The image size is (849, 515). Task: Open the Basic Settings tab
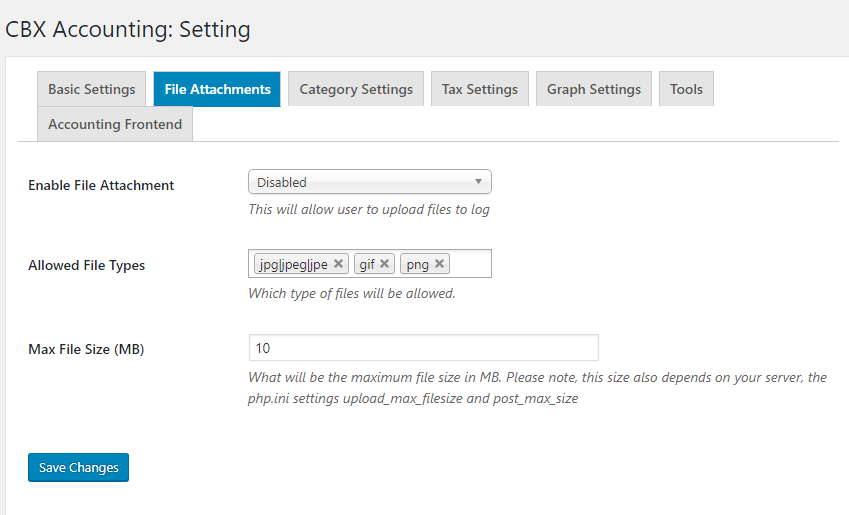pos(92,89)
